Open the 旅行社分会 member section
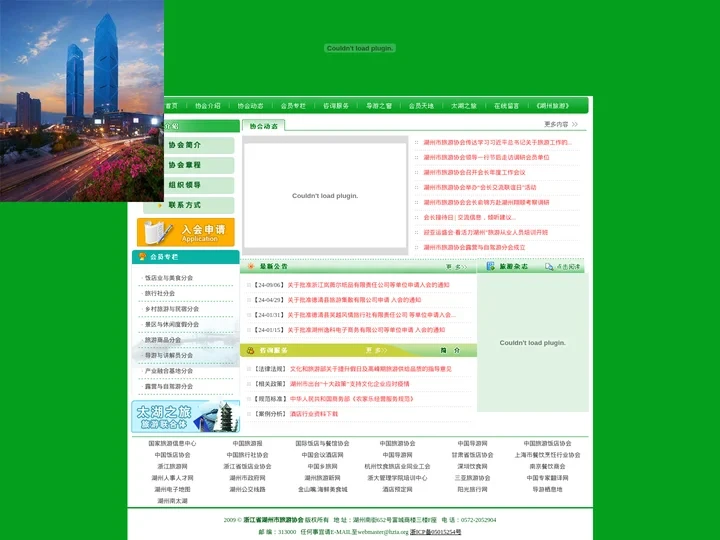720x540 pixels. click(x=159, y=293)
